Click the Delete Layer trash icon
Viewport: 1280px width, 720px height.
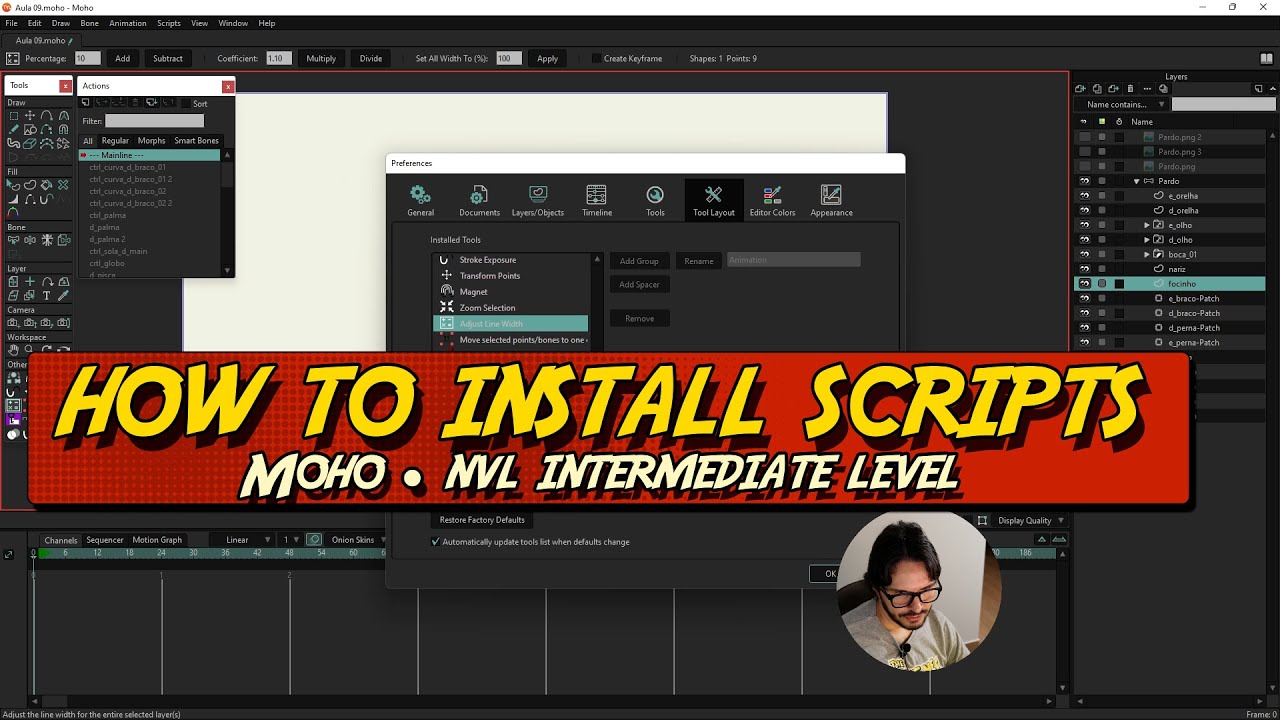click(1130, 89)
